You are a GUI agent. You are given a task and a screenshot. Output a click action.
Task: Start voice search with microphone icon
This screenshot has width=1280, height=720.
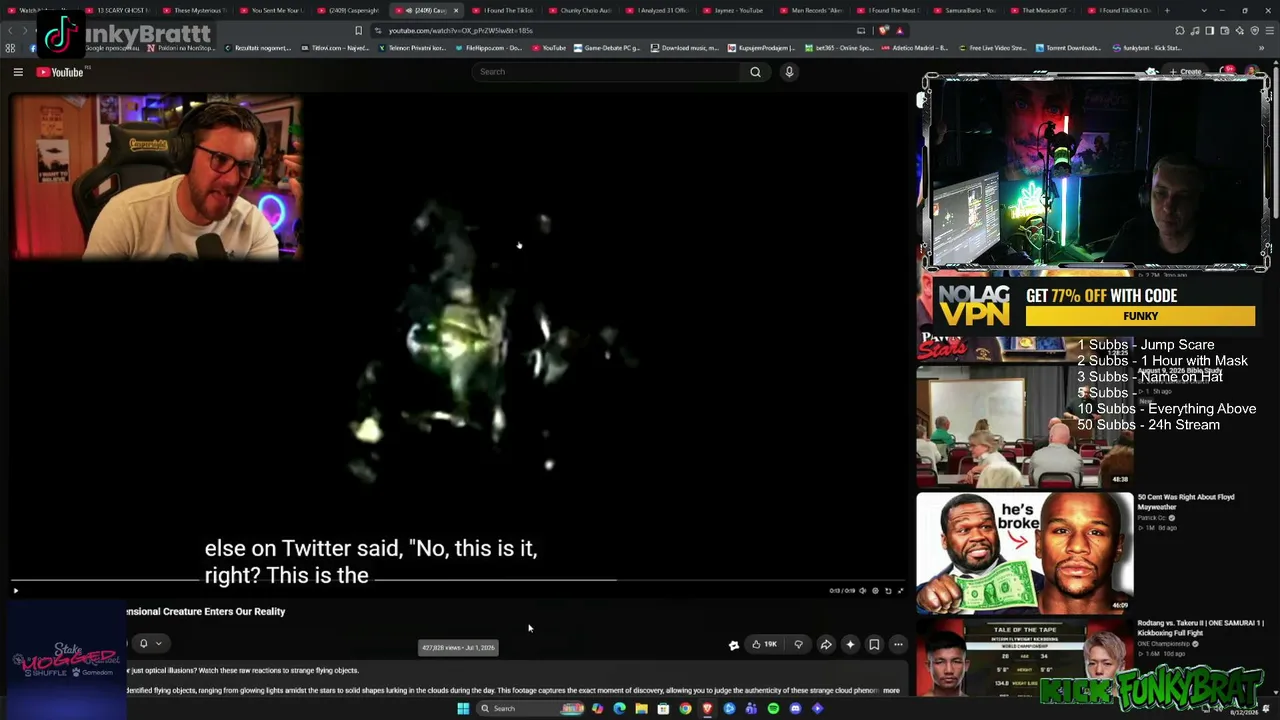[789, 72]
